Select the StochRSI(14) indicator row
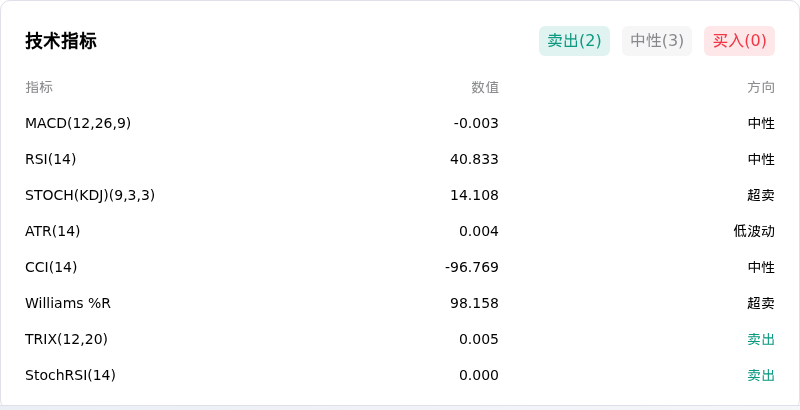The image size is (800, 410). 400,375
